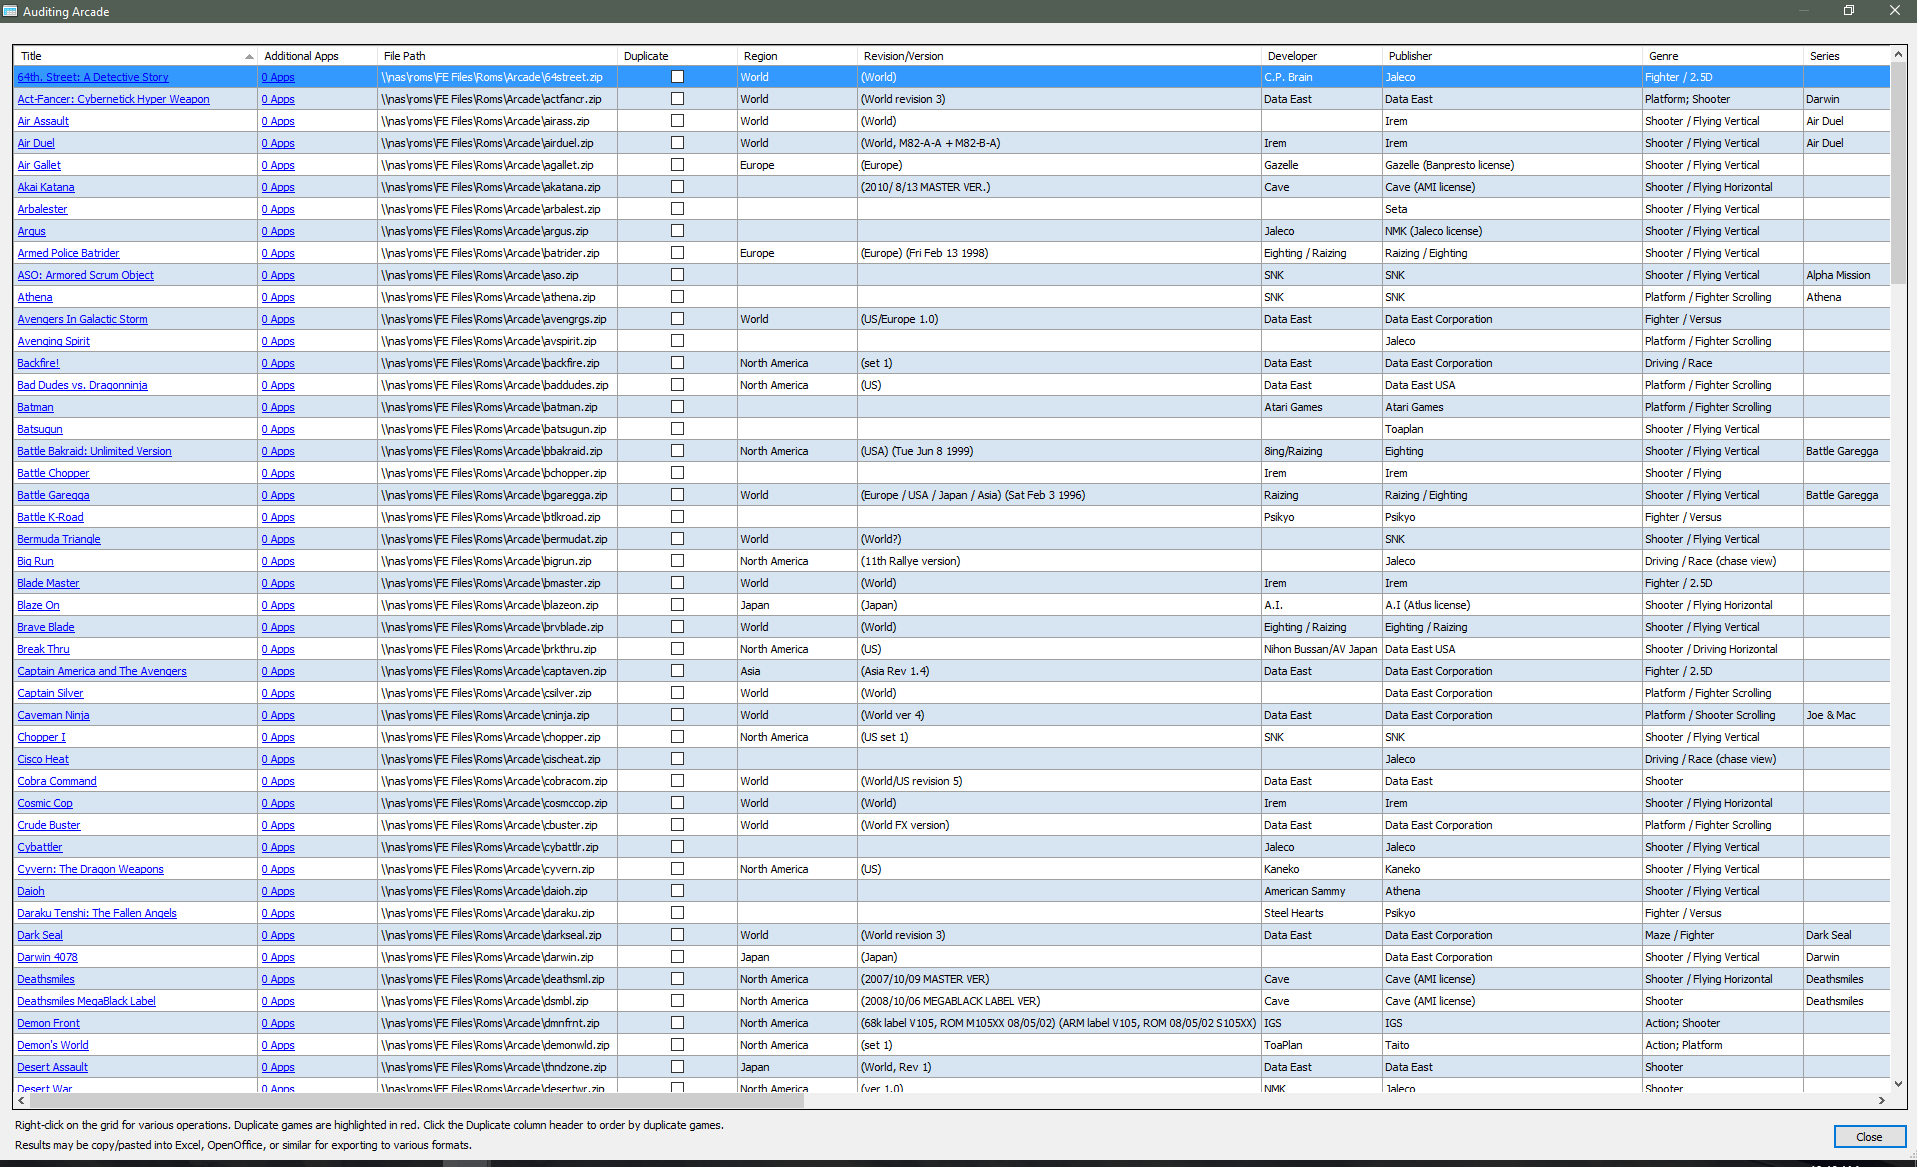Open the 0 Apps link for Caveman Ninja

click(278, 715)
